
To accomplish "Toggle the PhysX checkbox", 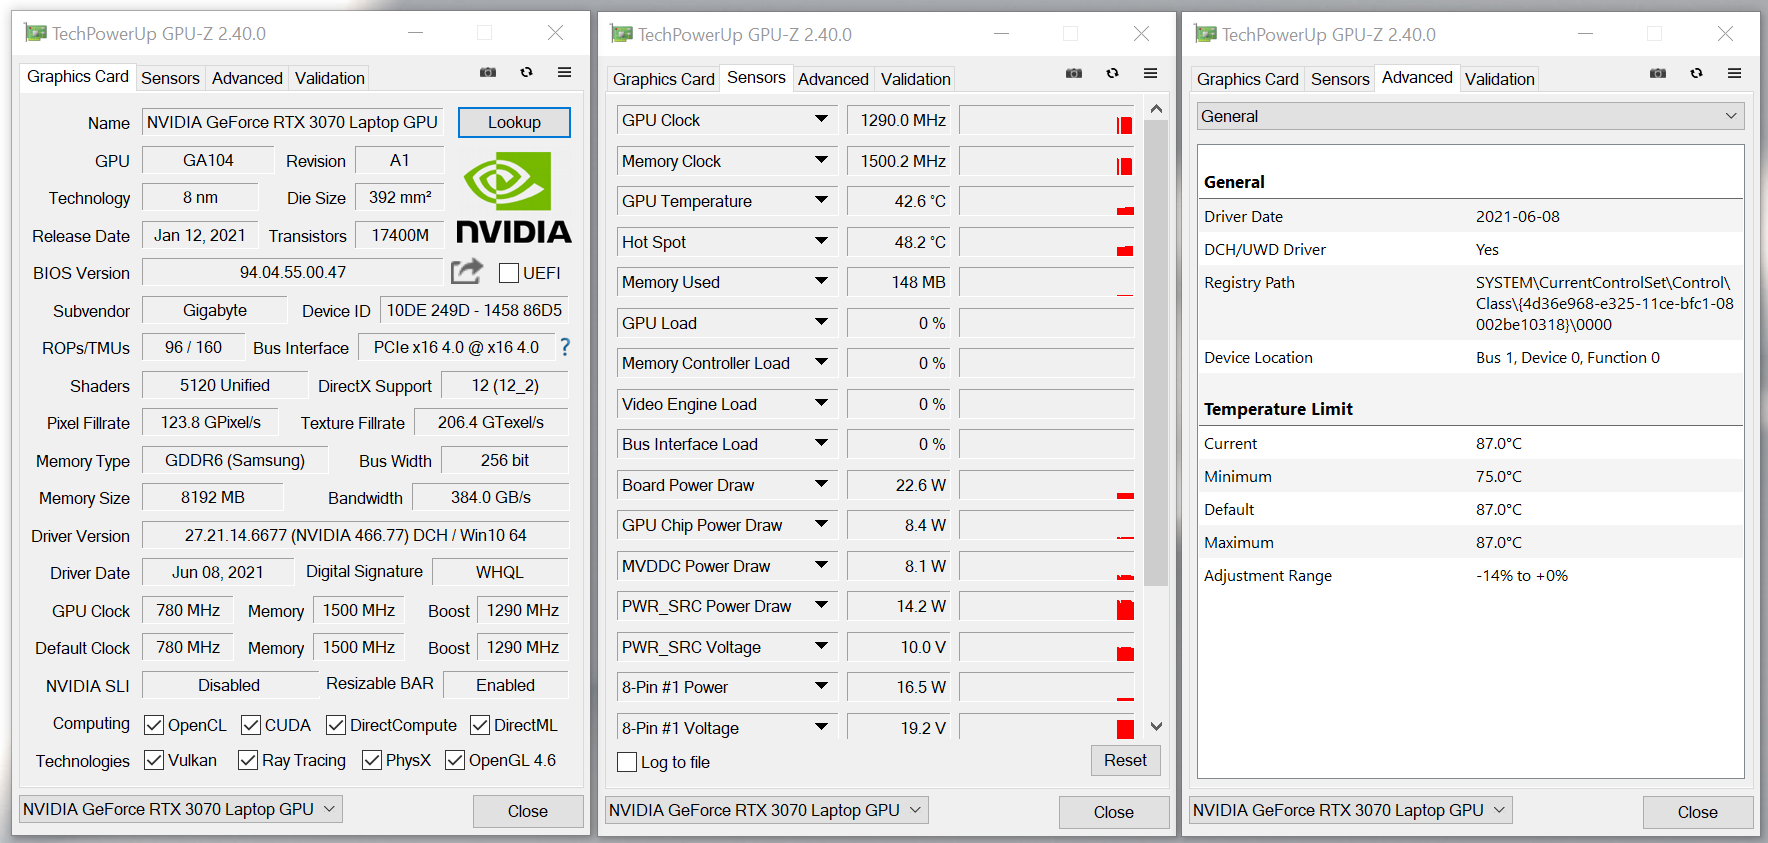I will 372,760.
